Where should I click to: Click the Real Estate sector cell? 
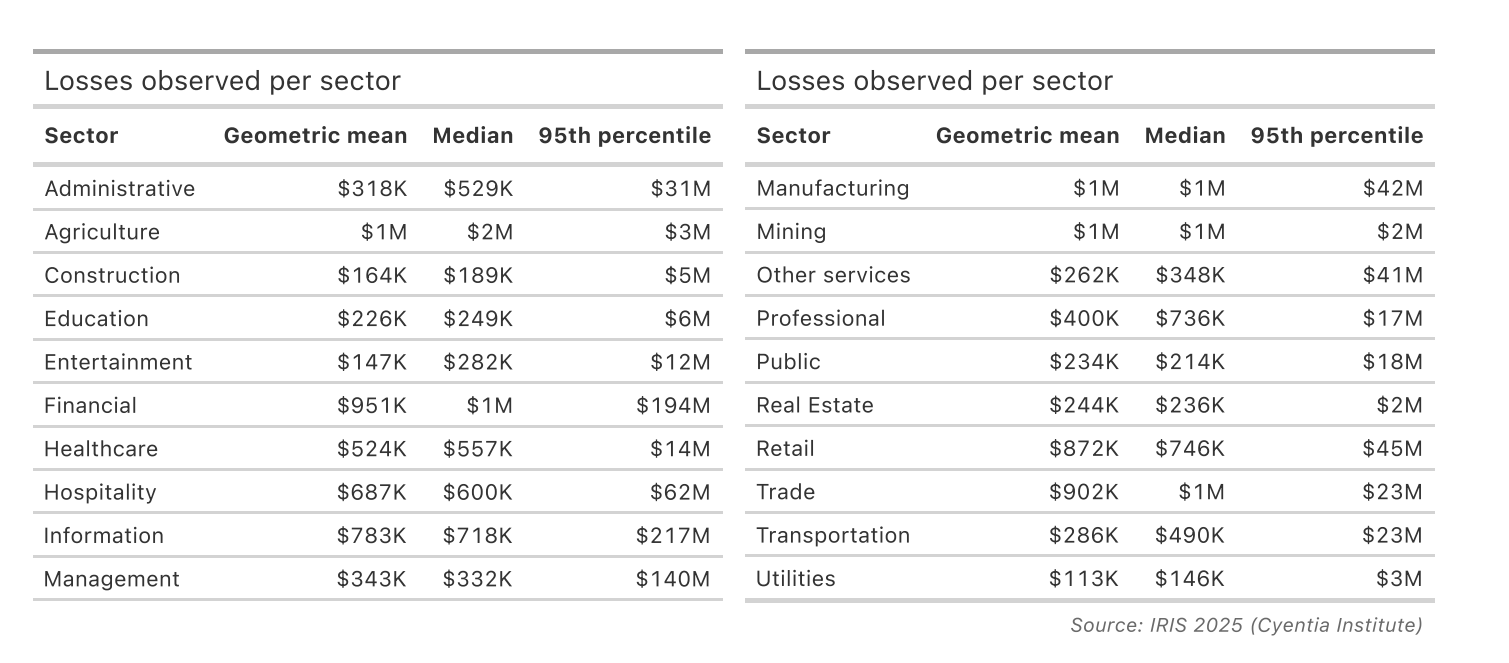pos(814,406)
